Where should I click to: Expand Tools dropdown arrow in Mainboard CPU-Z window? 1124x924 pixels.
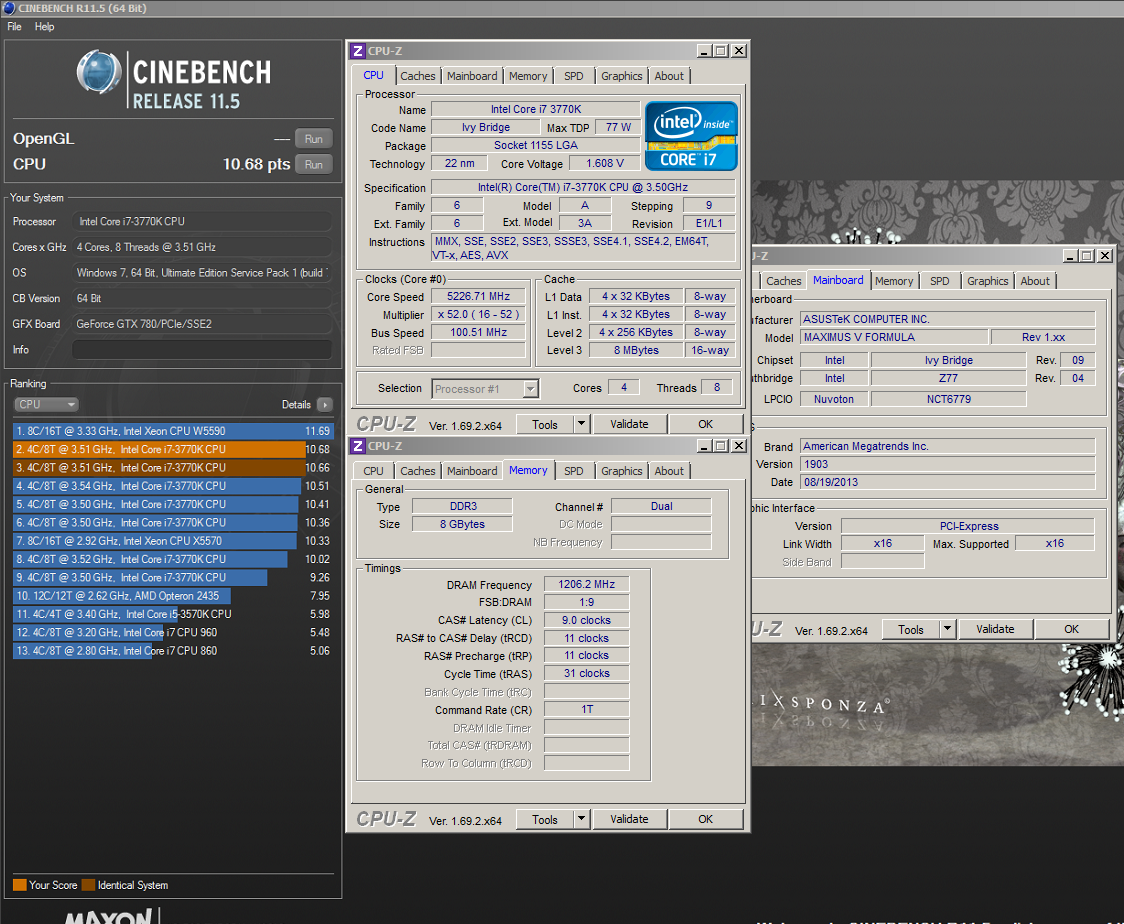tap(948, 629)
